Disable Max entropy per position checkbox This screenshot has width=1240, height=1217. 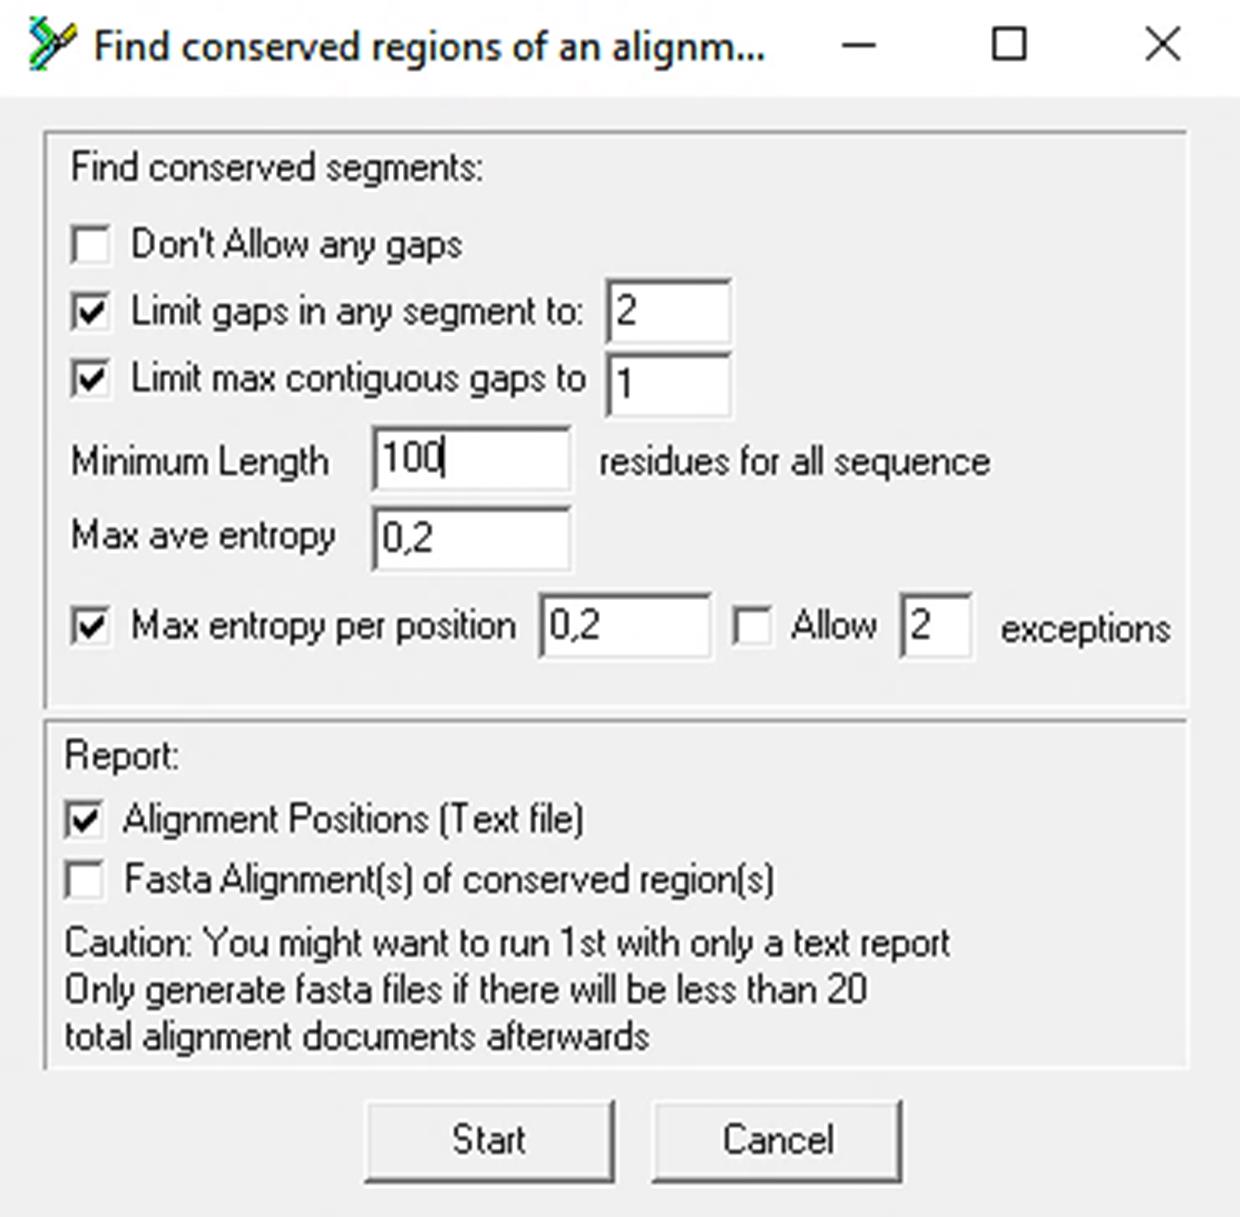tap(91, 627)
